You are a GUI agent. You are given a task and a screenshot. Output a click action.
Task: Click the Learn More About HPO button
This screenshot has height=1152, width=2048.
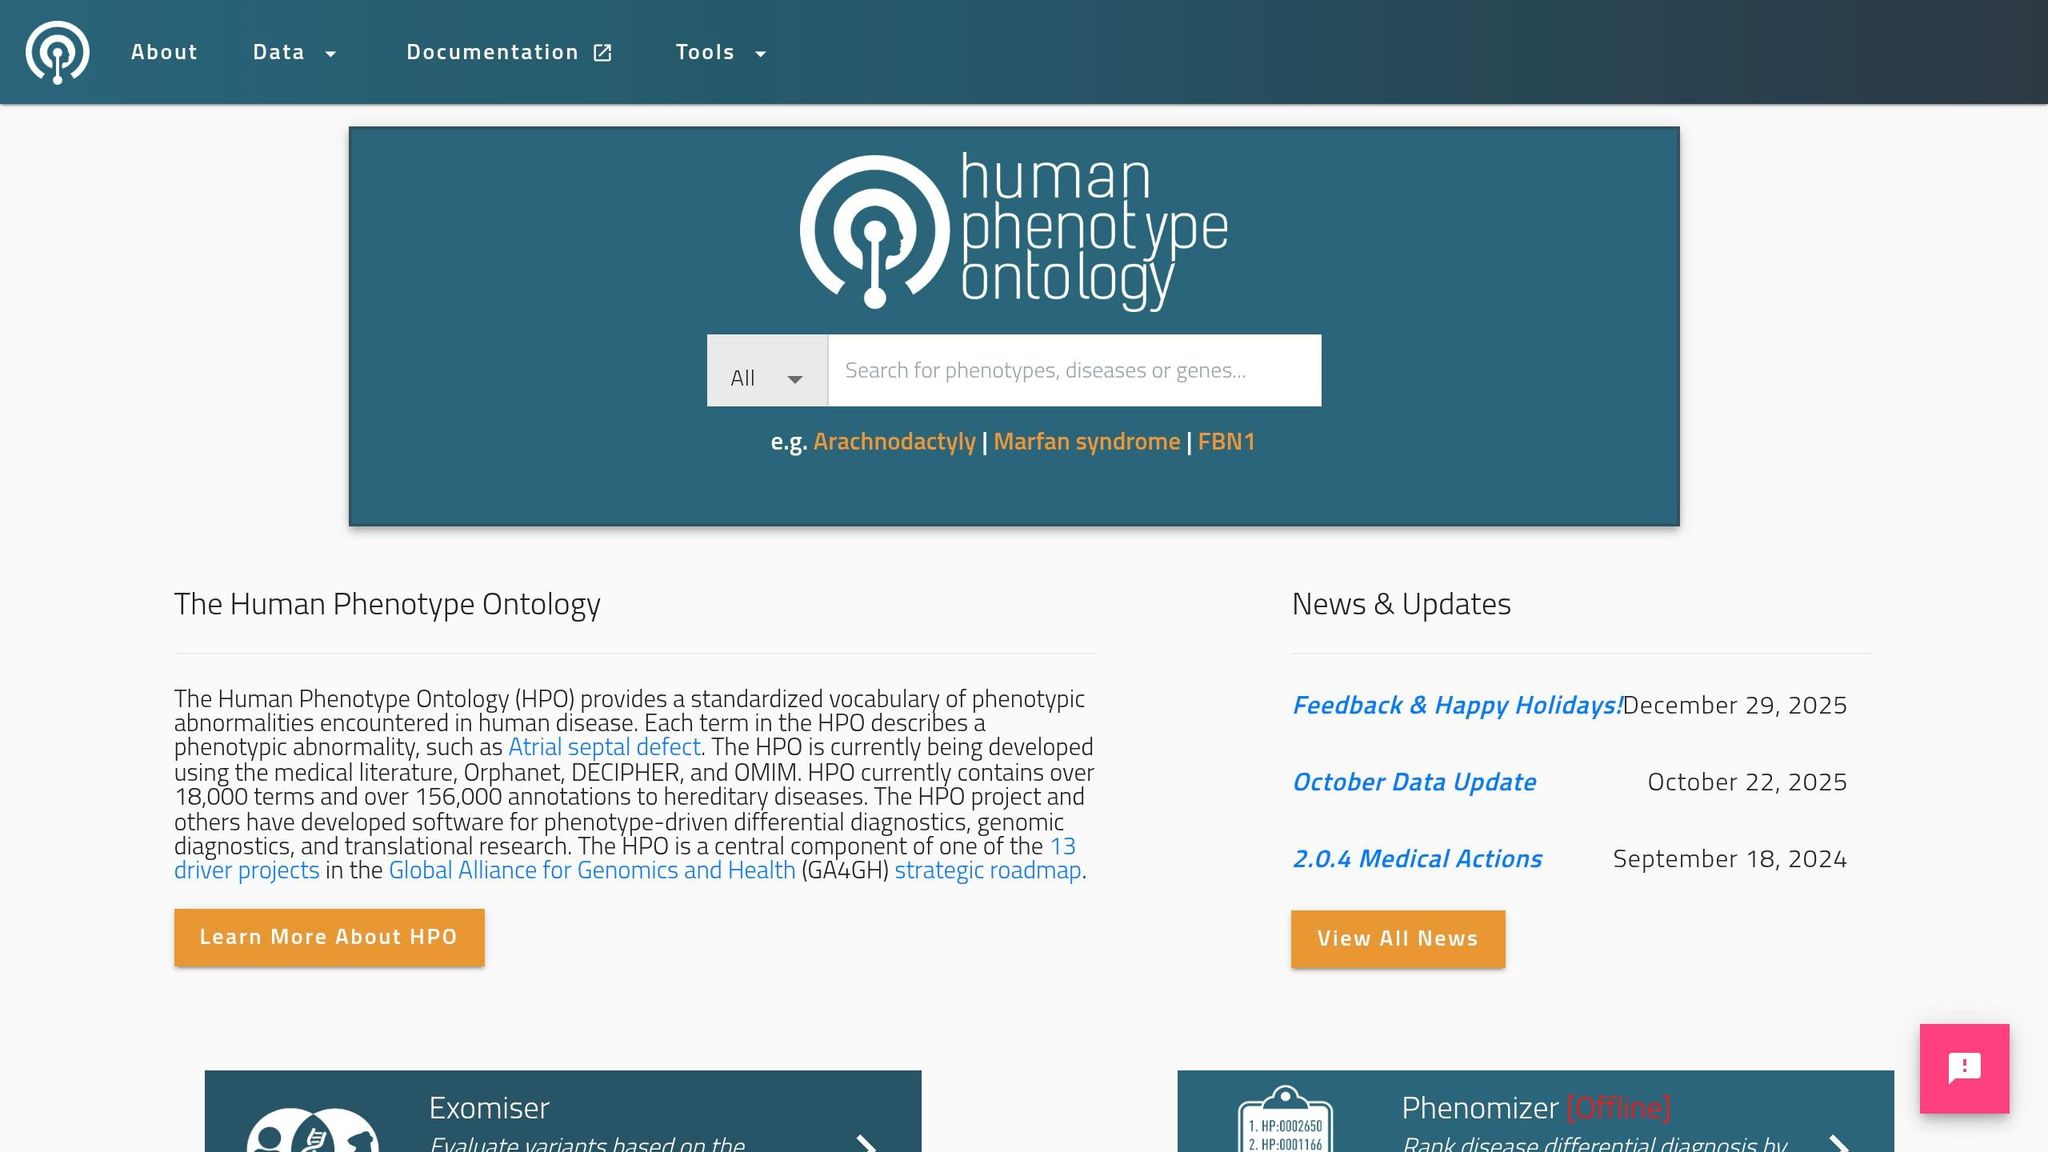pos(329,937)
